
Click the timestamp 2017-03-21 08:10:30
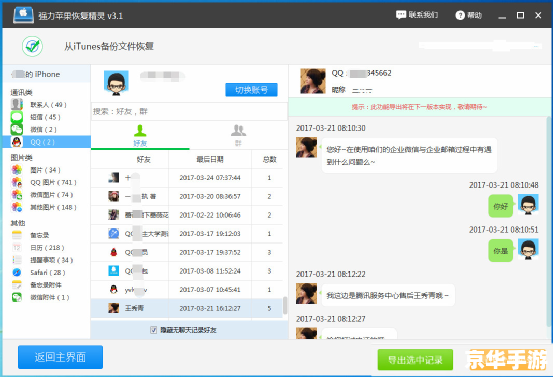(x=331, y=128)
